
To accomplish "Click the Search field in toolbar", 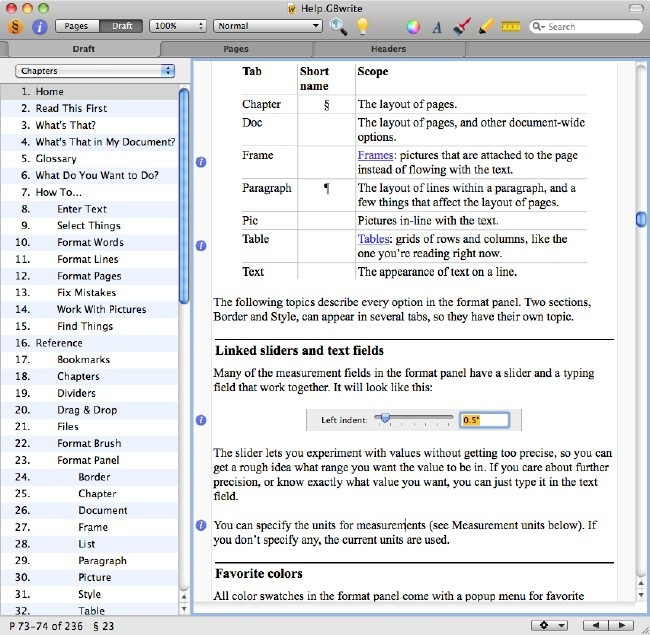I will (586, 27).
